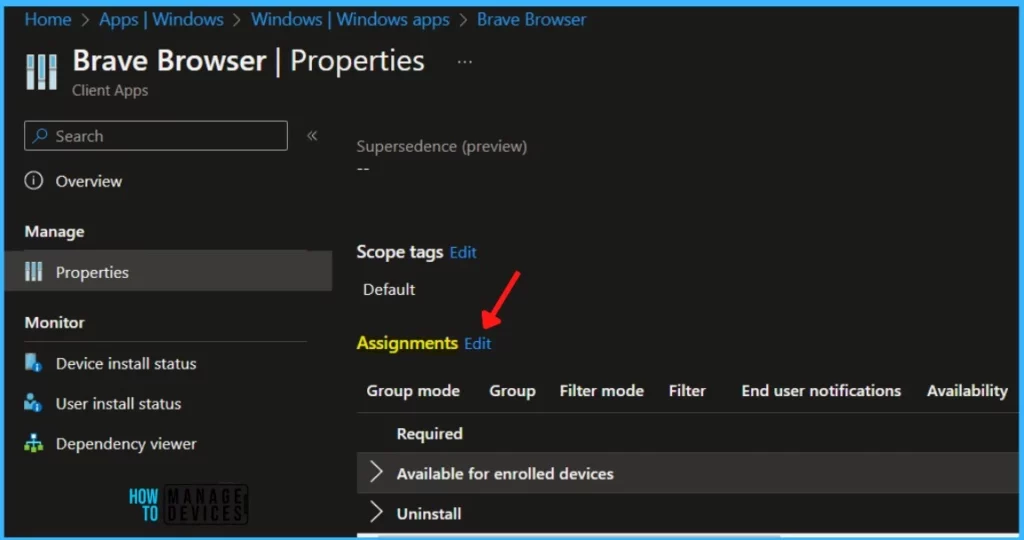Screen dimensions: 1024x540
Task: Click the Filter column header
Action: tap(687, 390)
